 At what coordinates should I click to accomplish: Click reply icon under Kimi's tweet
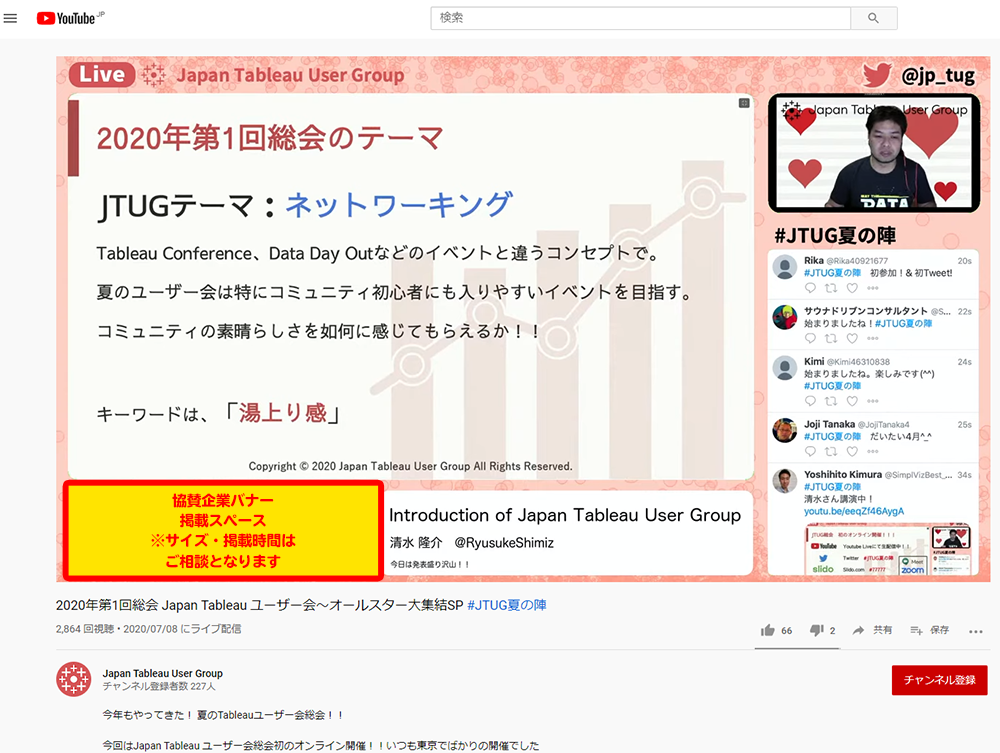tap(810, 401)
